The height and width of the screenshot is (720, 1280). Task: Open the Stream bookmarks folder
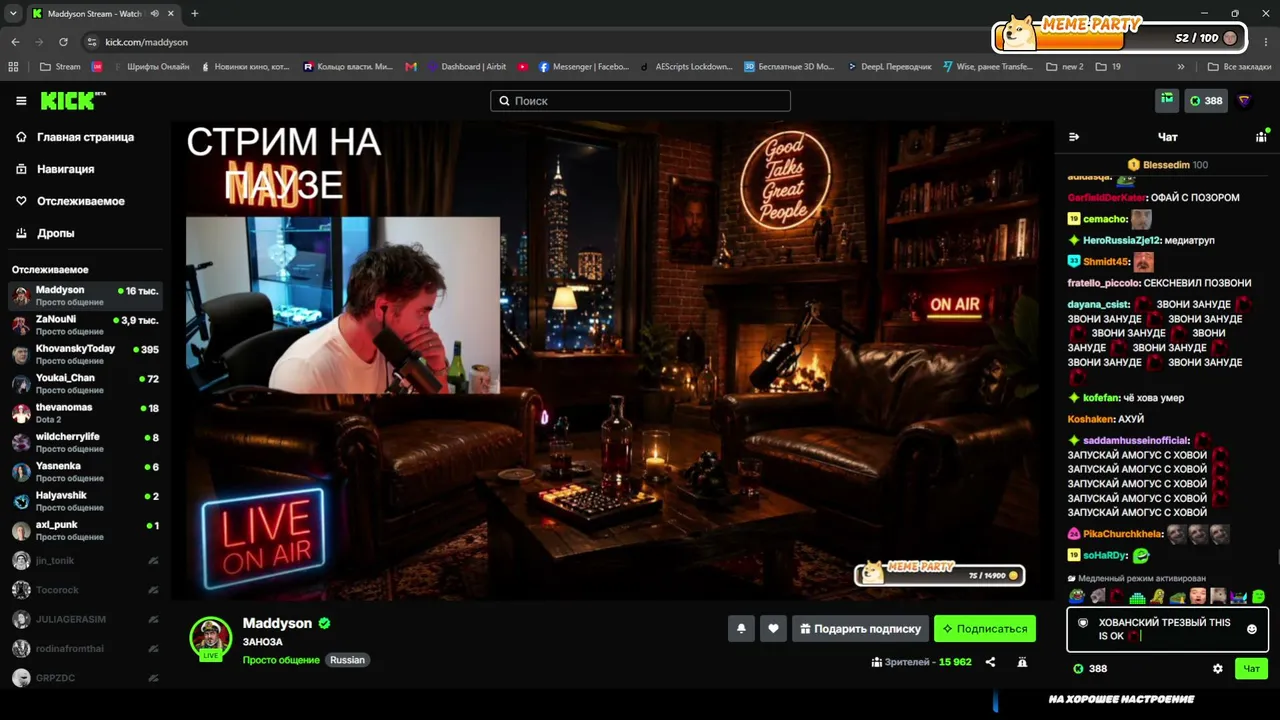60,67
